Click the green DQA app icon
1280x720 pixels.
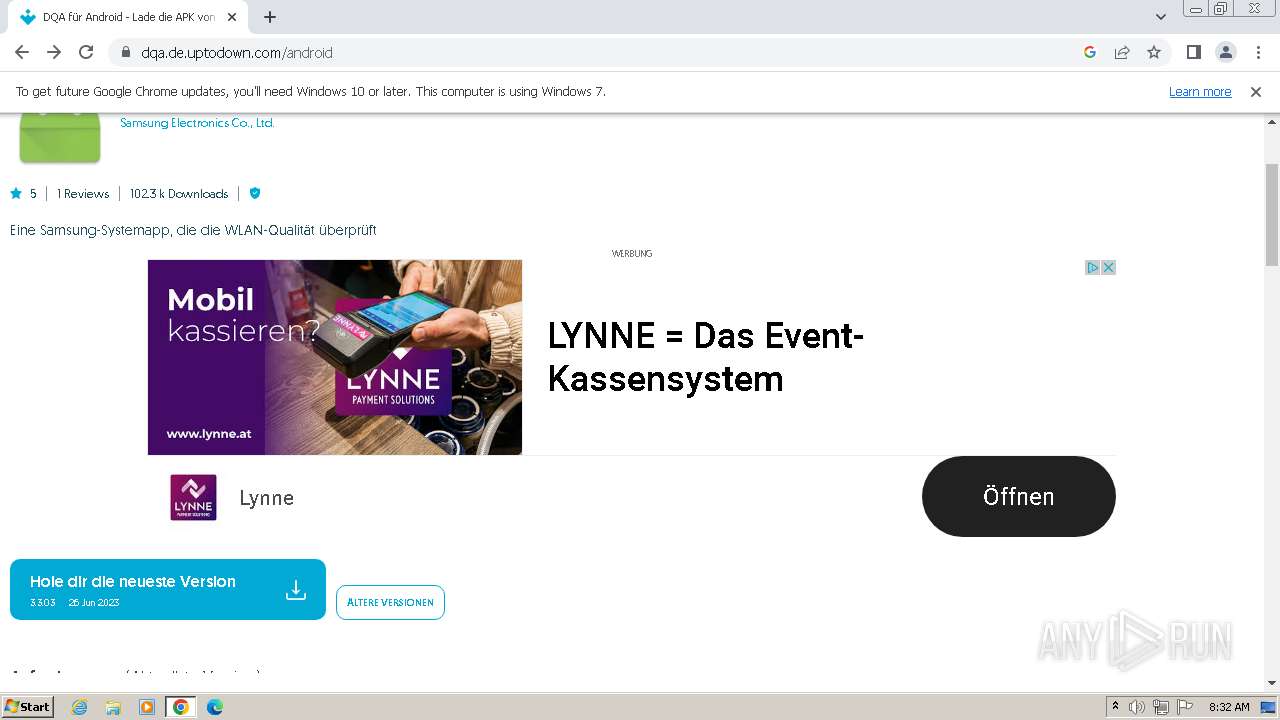point(60,138)
